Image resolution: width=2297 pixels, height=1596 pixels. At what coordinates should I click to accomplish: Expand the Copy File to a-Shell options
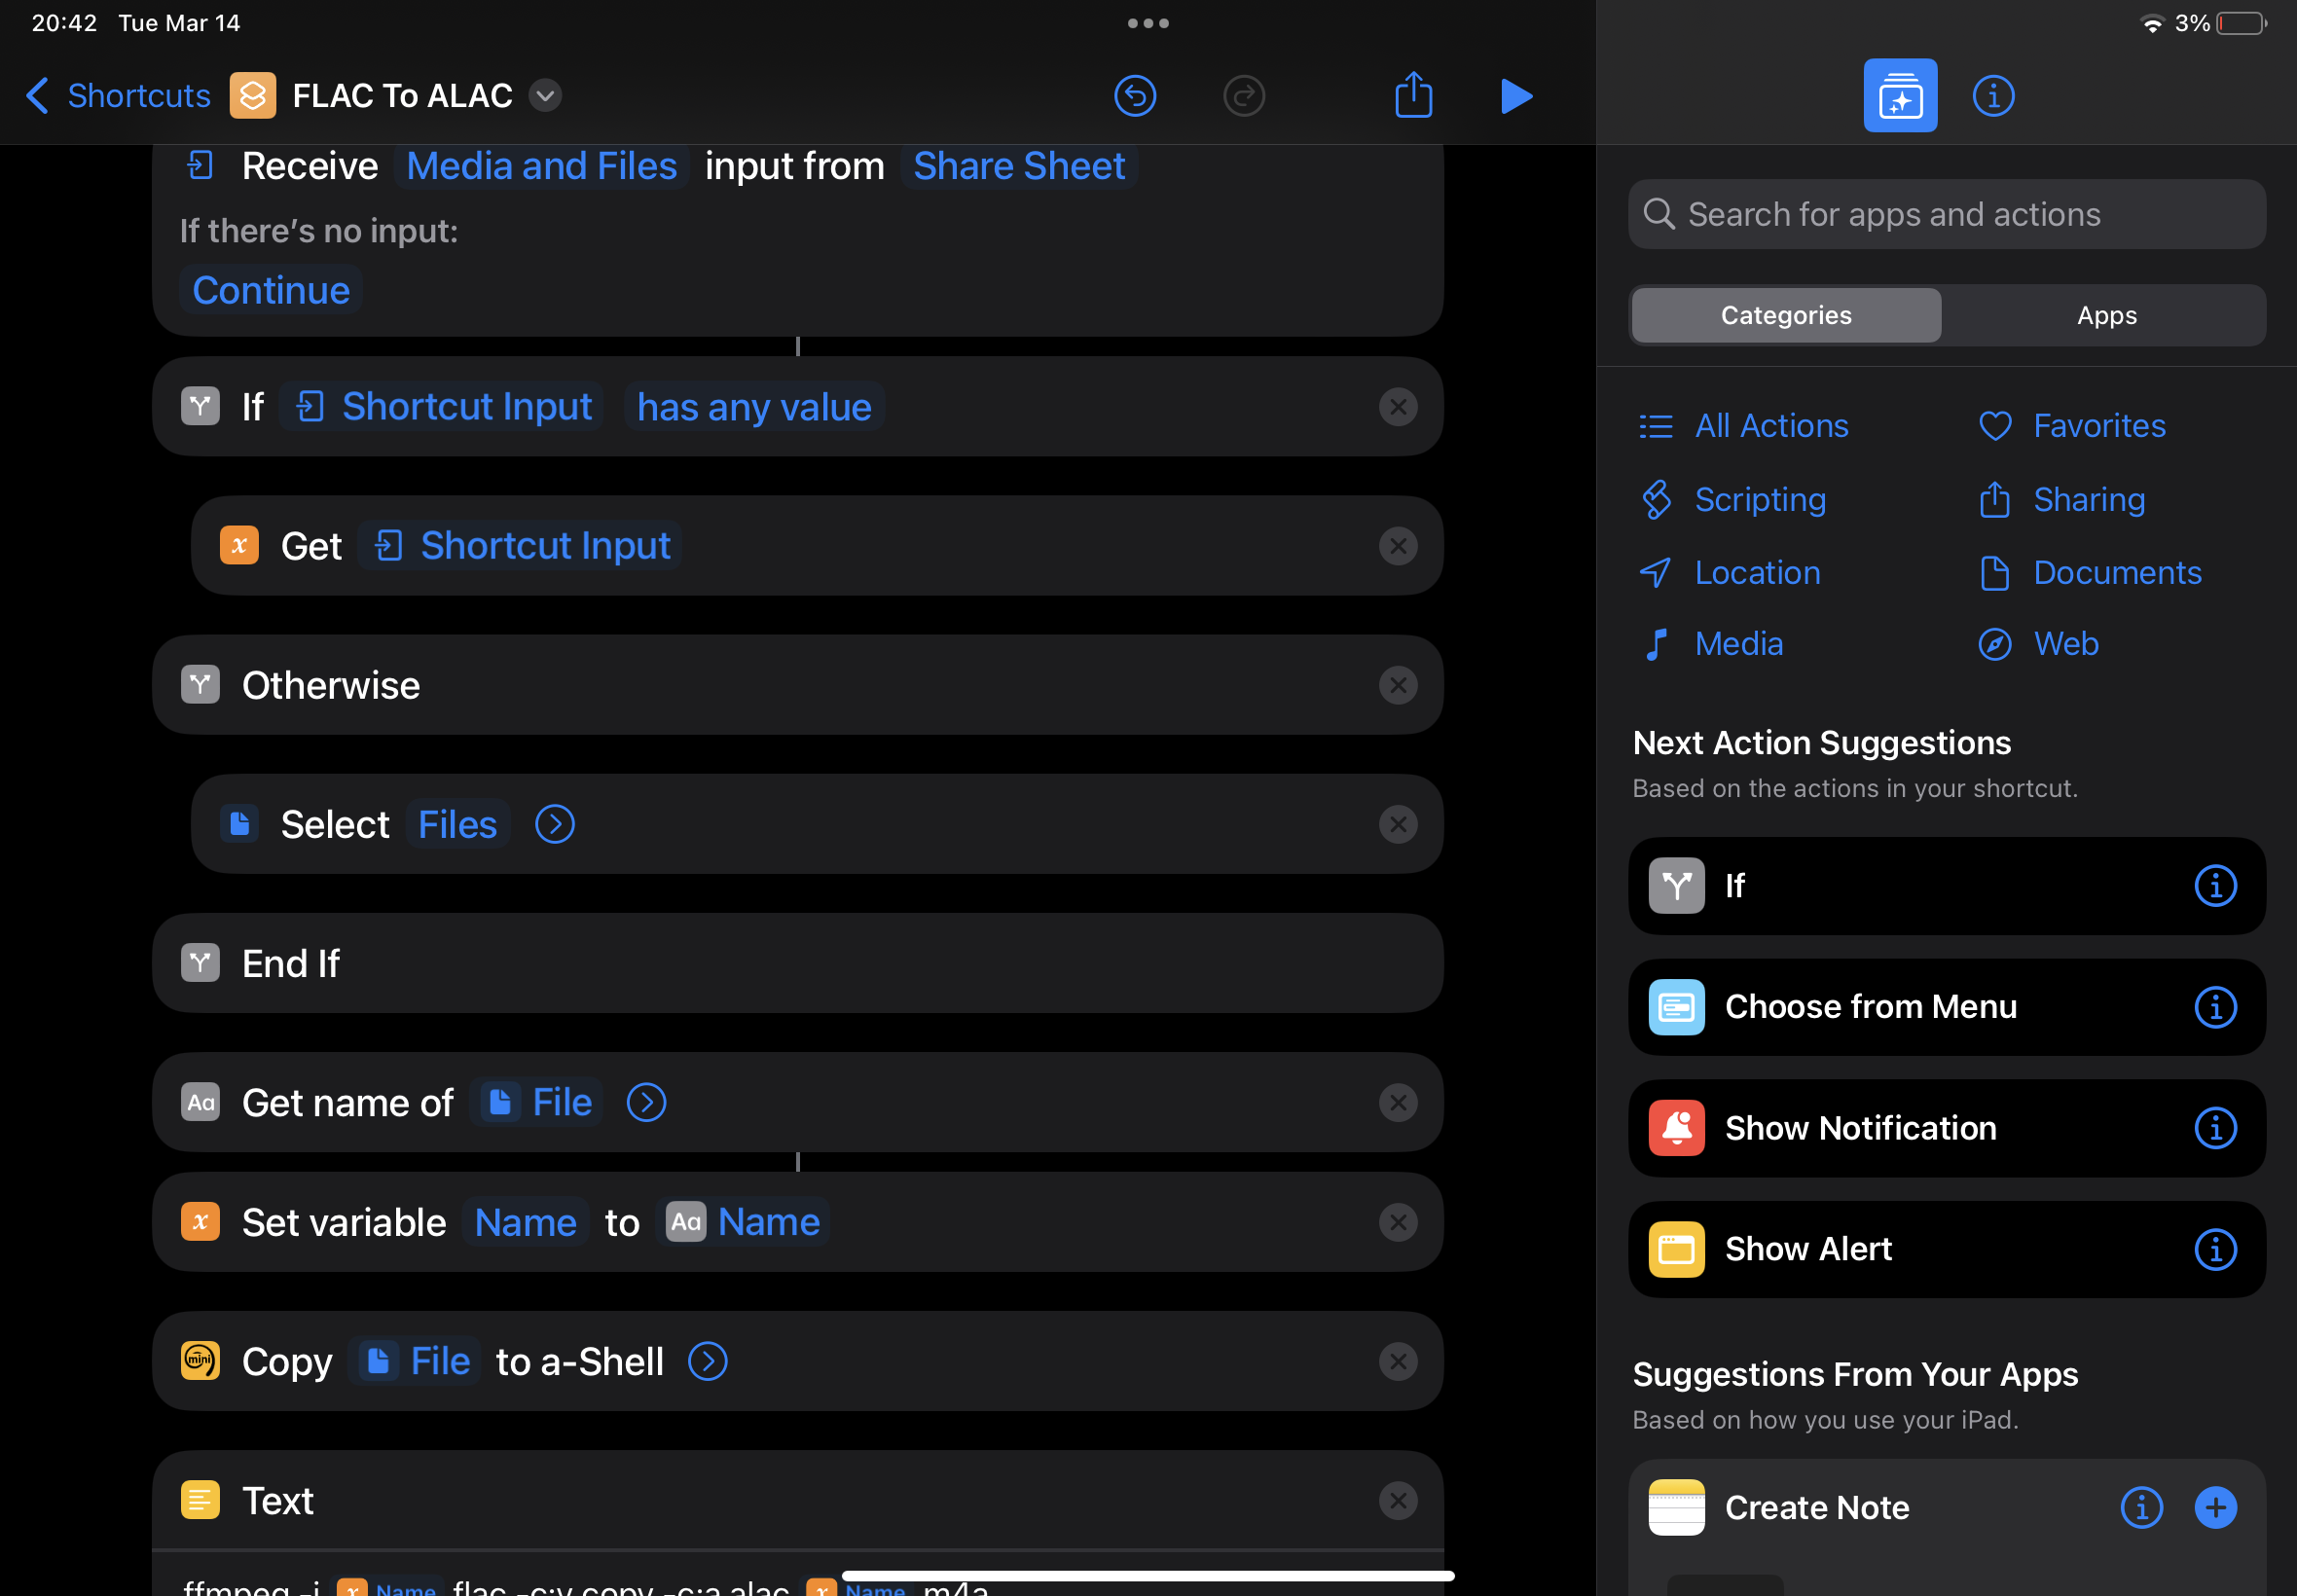(707, 1360)
